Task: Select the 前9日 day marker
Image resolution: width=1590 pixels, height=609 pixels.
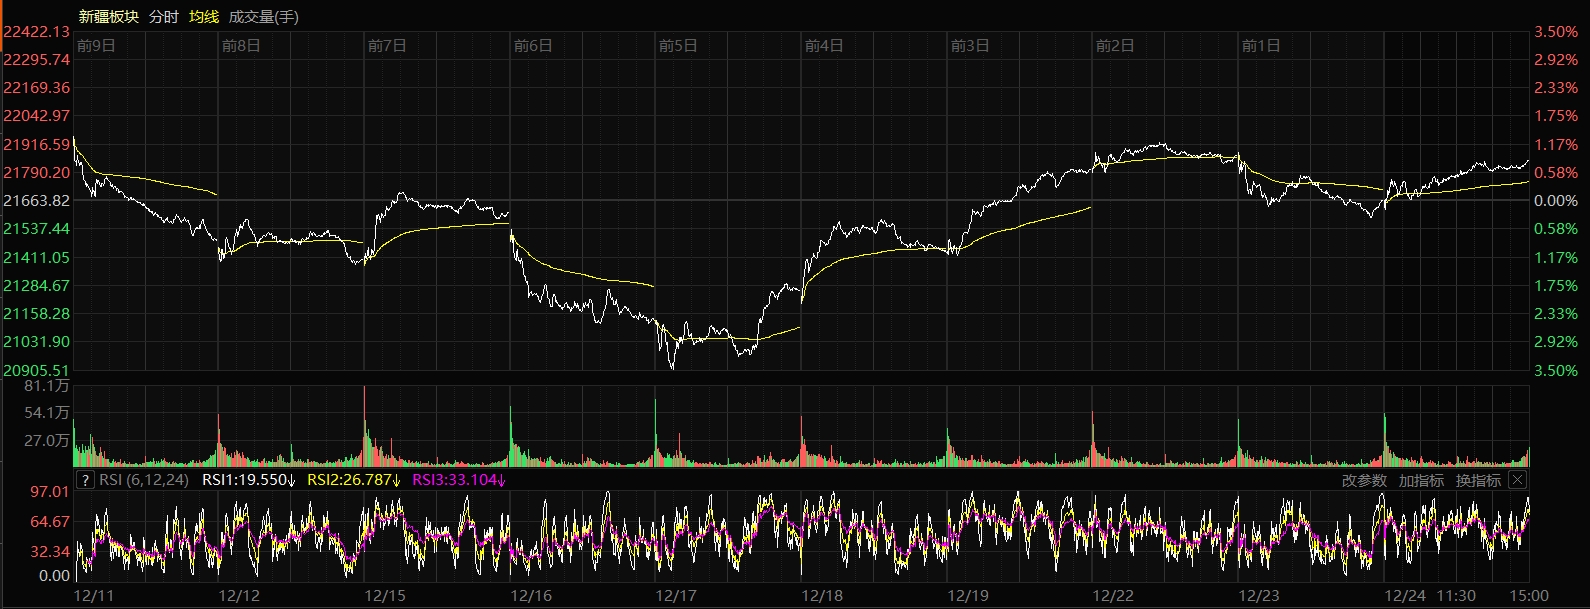Action: 96,46
